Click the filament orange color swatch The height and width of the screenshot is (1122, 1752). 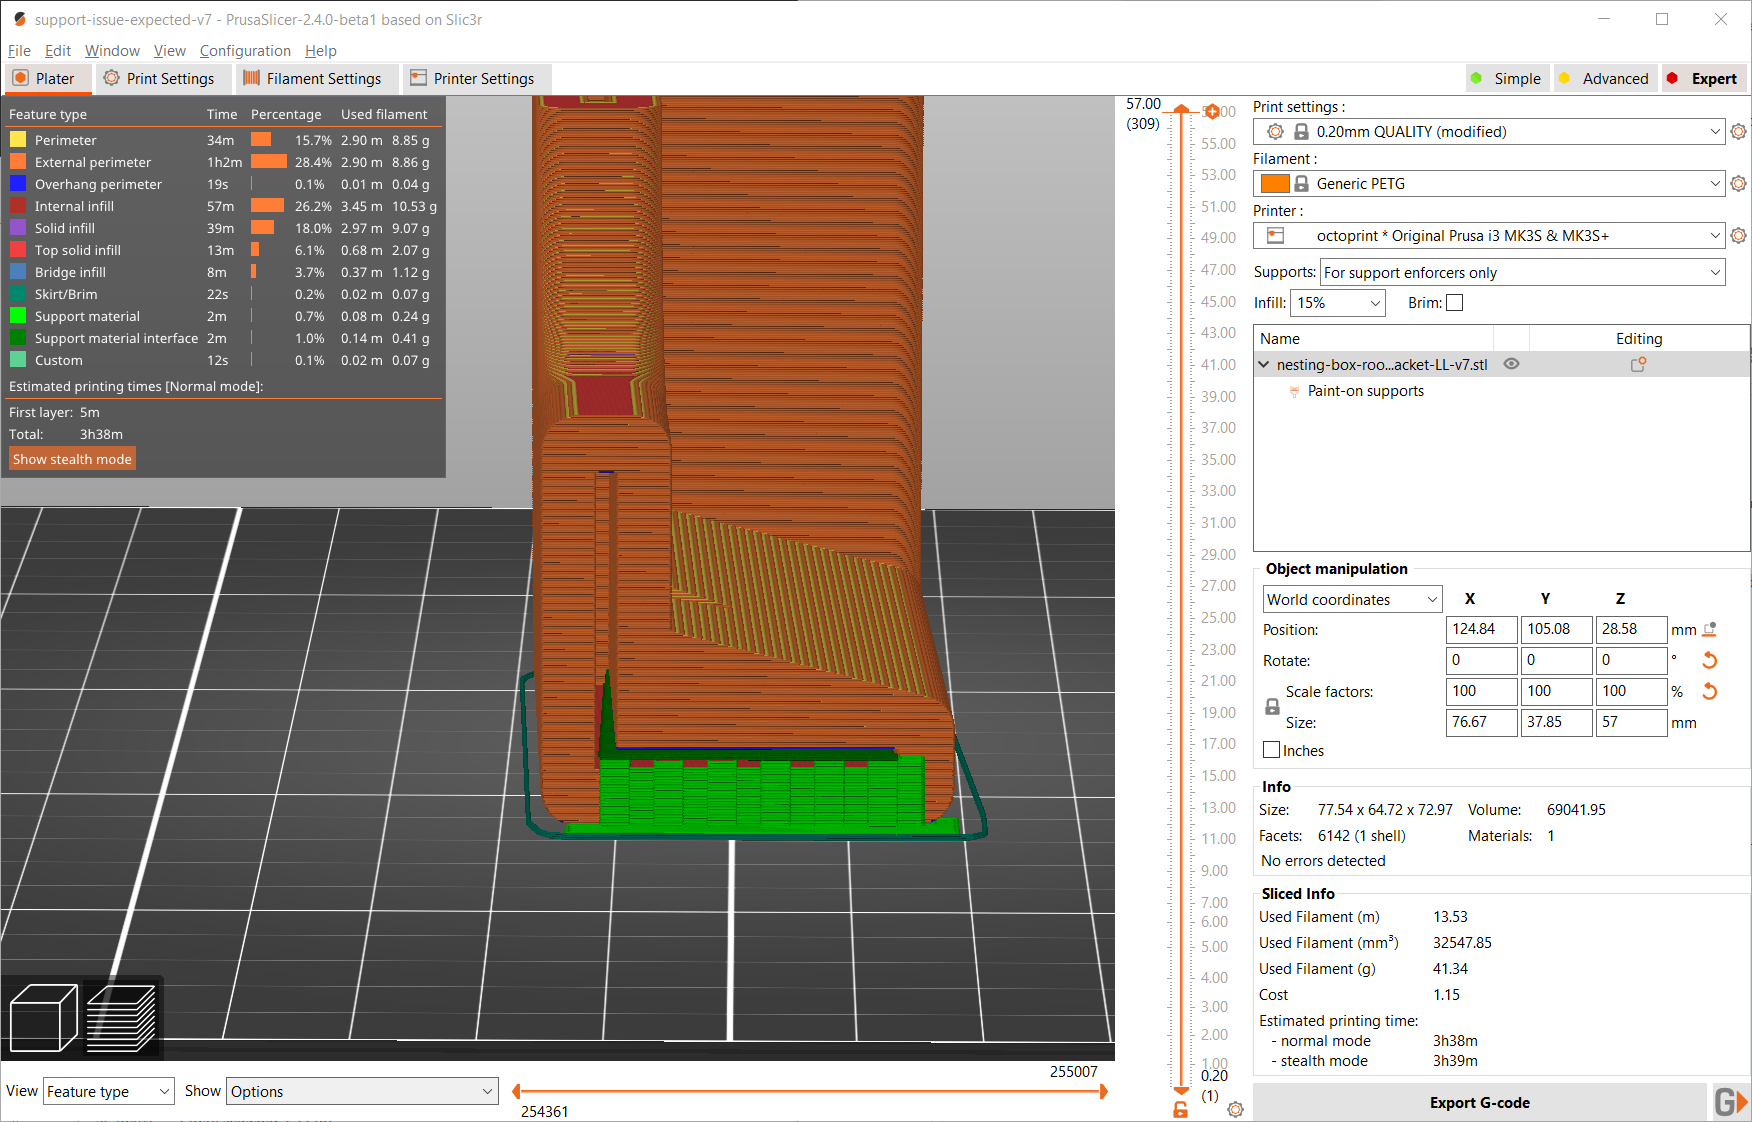click(x=1275, y=183)
